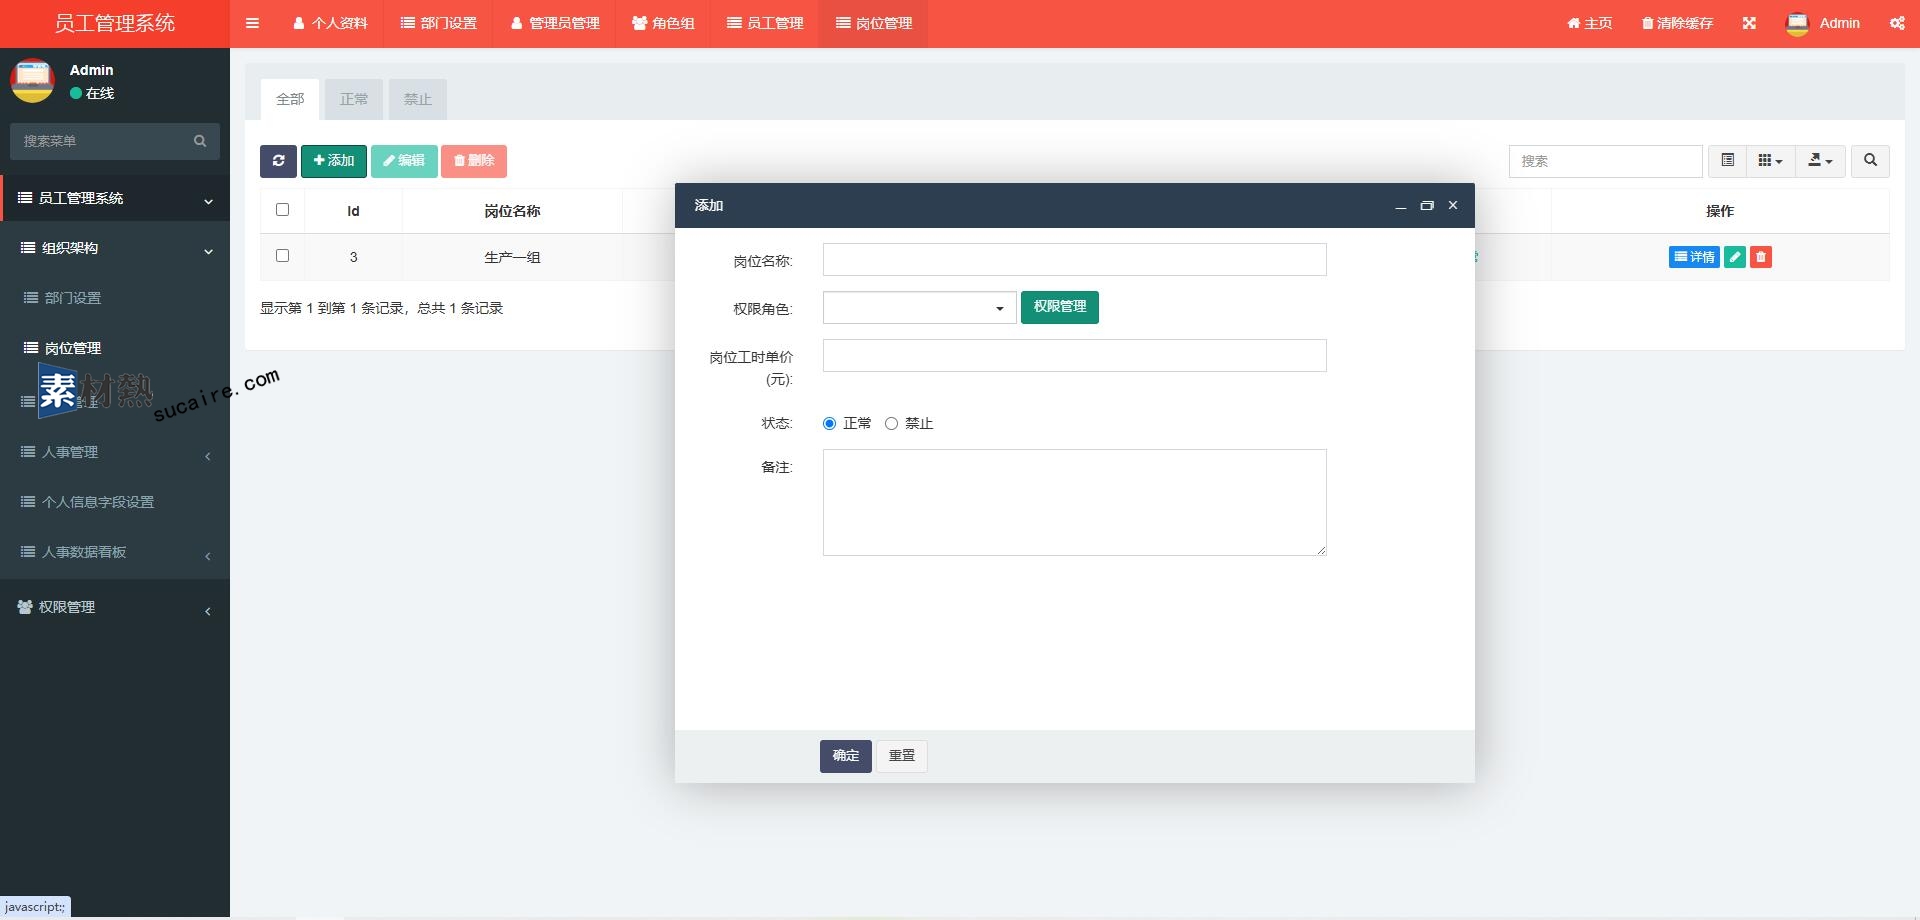Click the fullscreen icon in top bar
The height and width of the screenshot is (920, 1920).
point(1749,23)
